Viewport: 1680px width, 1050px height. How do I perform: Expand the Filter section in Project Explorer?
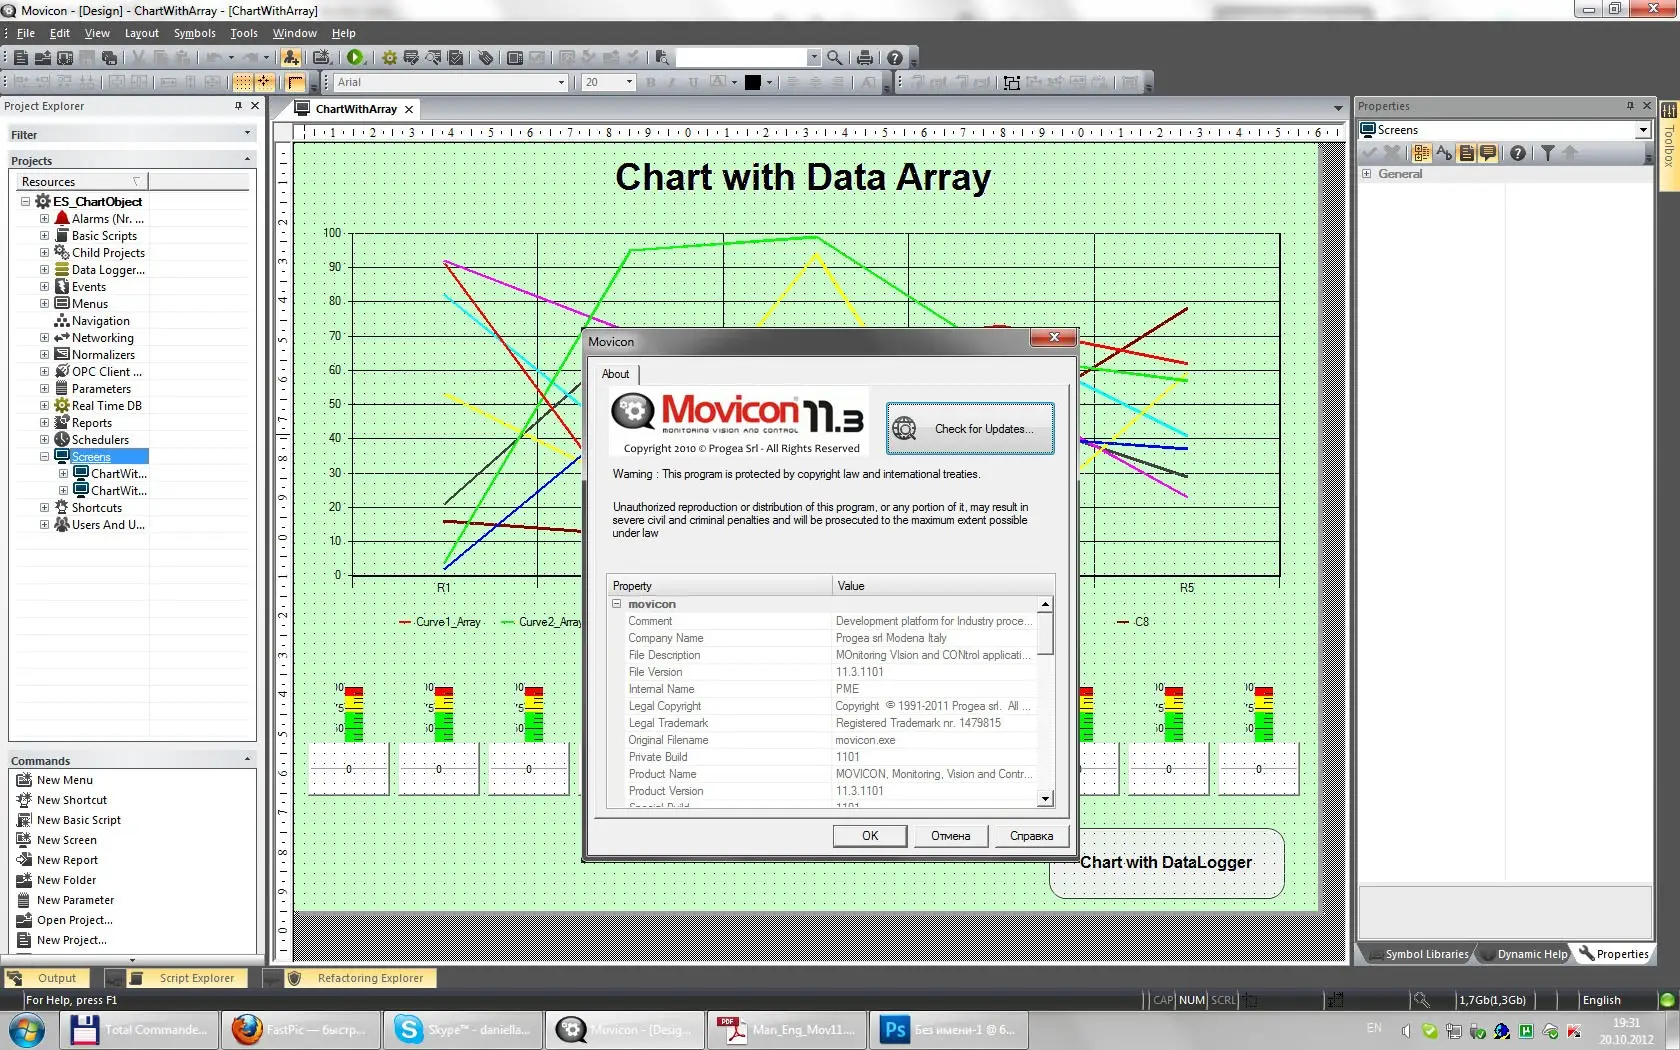point(247,134)
